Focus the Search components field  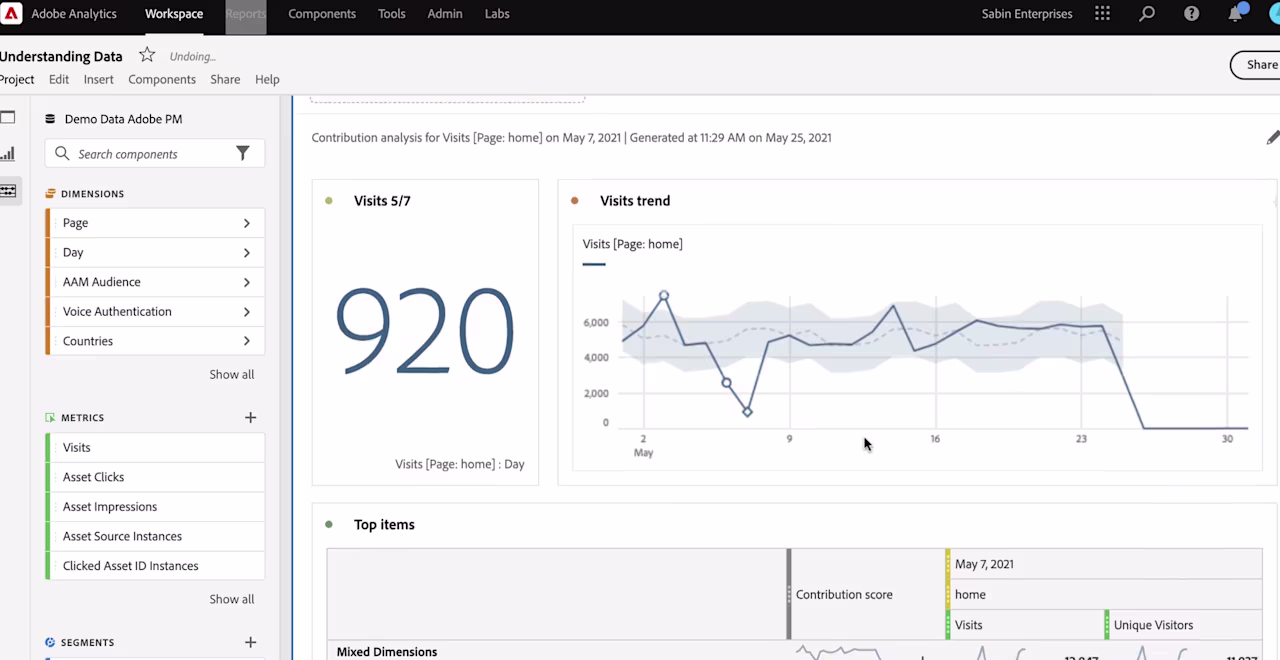click(x=155, y=153)
